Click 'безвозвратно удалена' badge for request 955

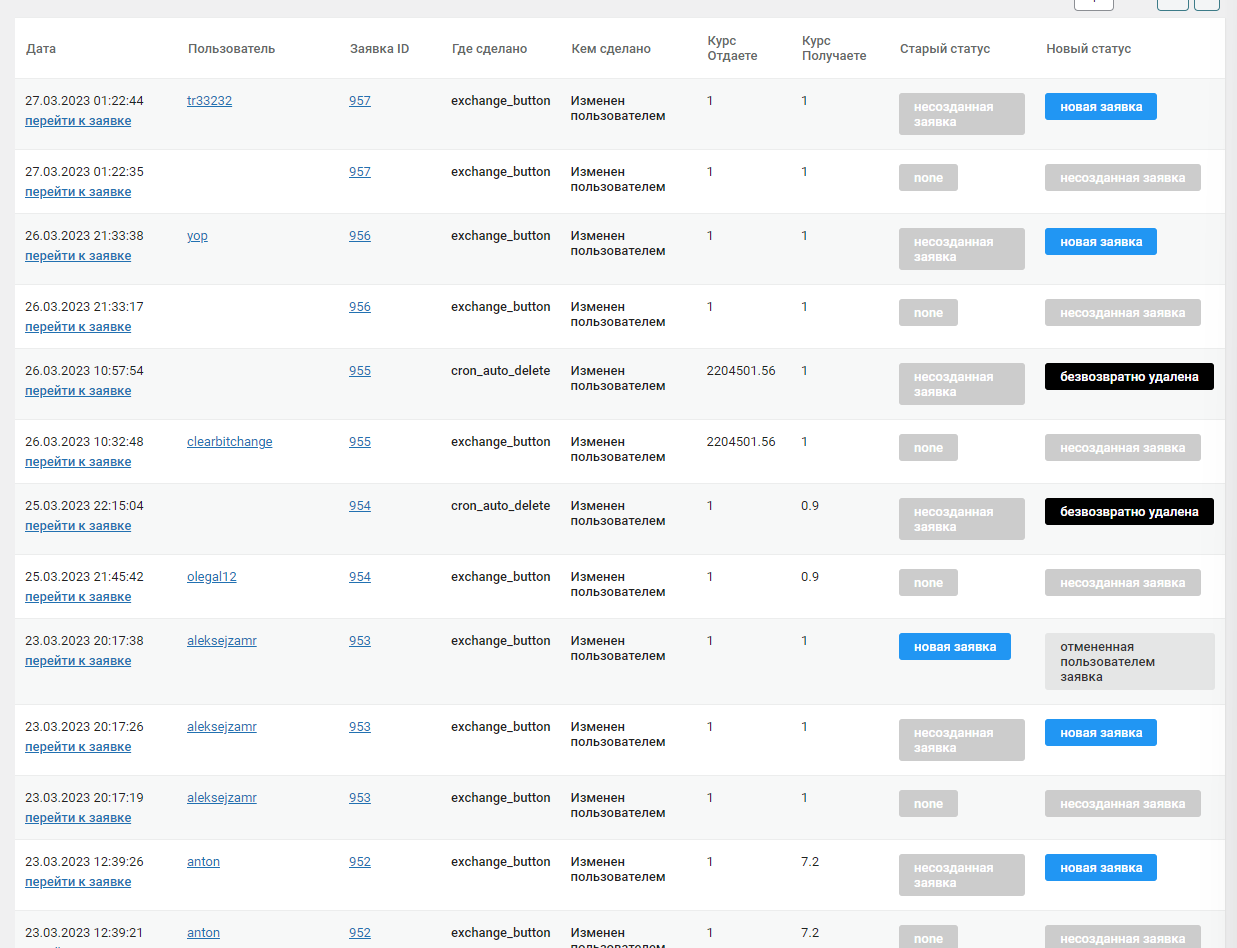(1129, 377)
